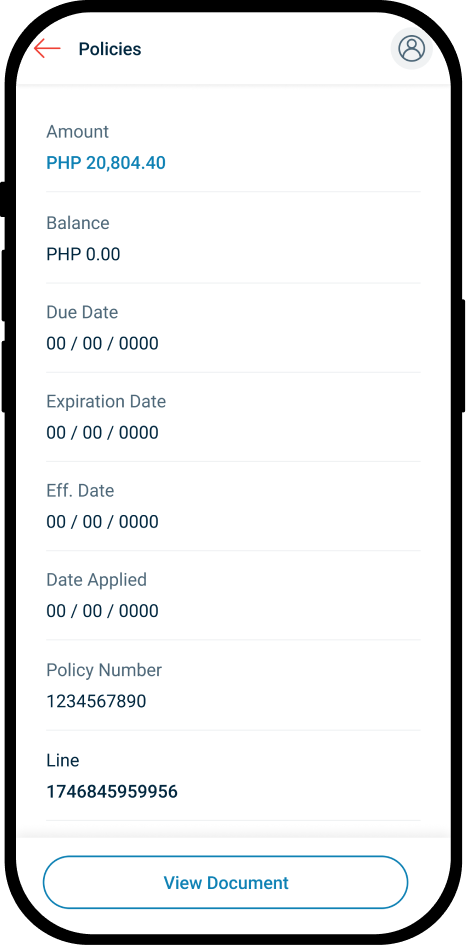Select the Balance PHP 0.00 value
This screenshot has height=945, width=466.
point(83,254)
